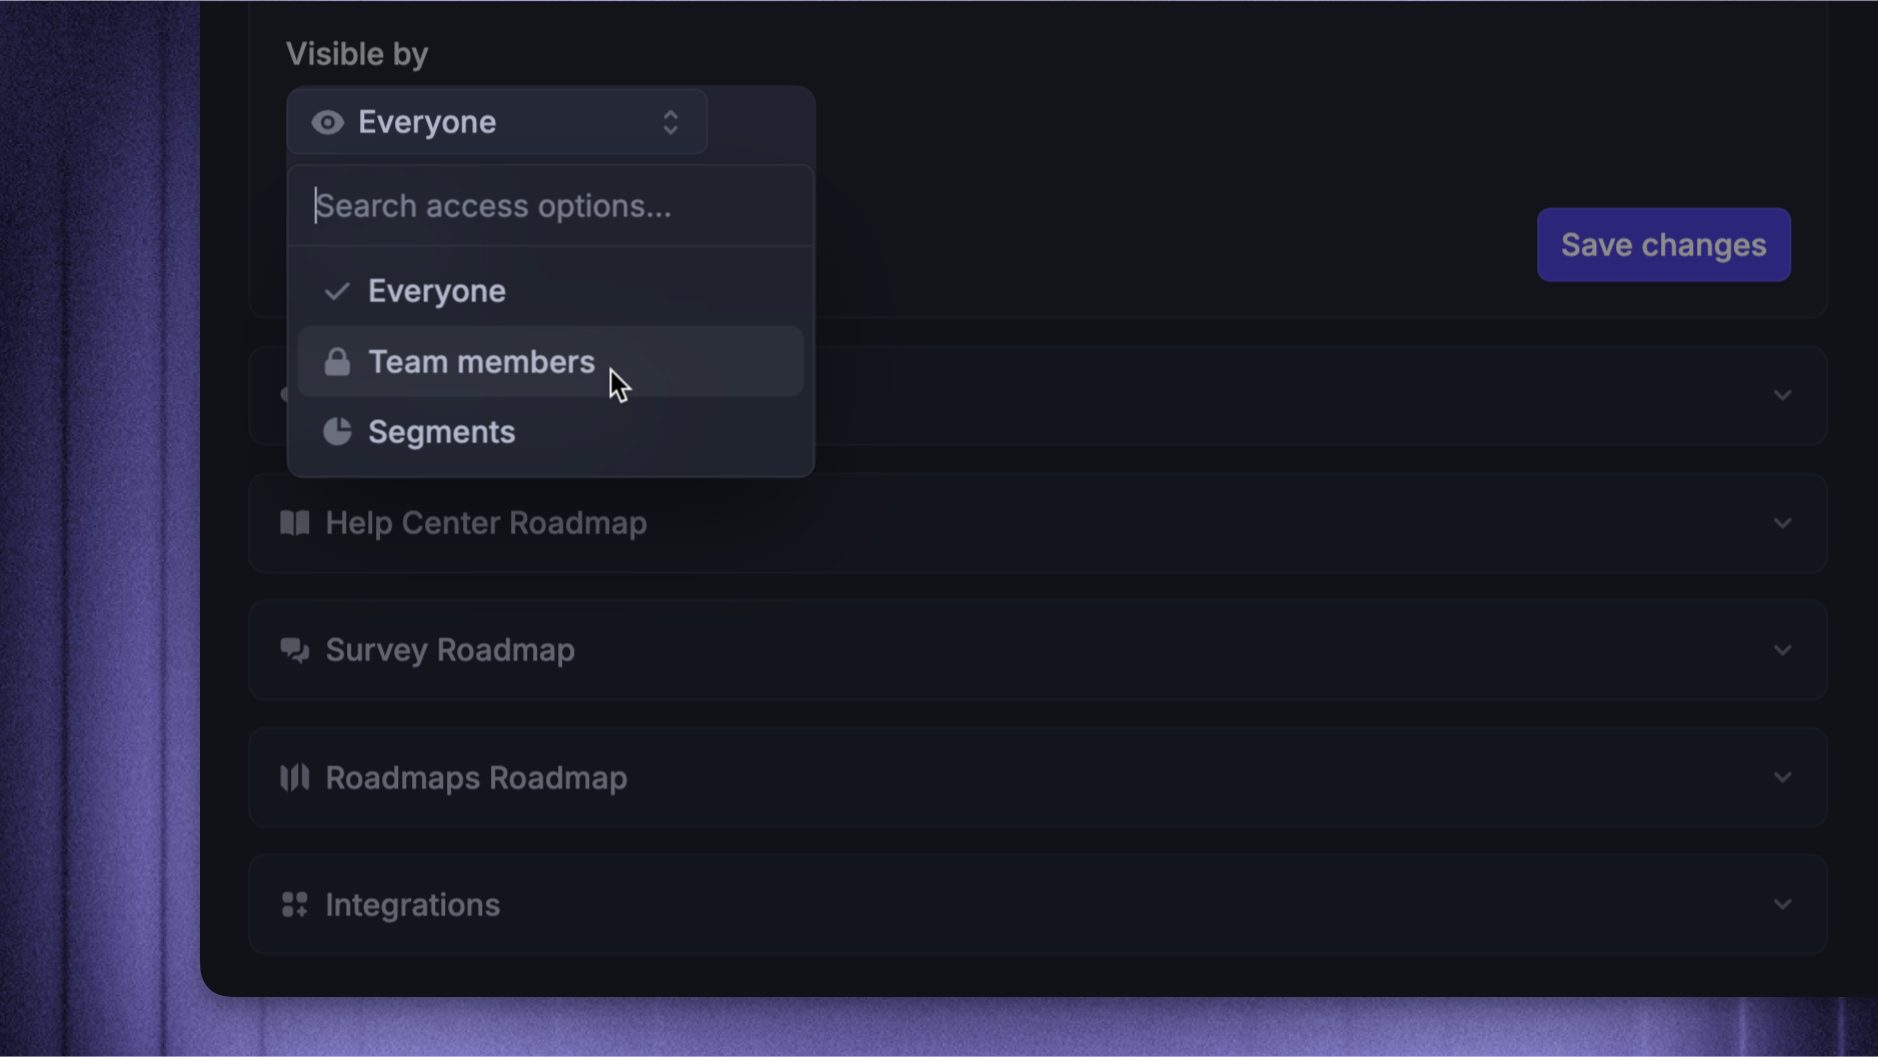The width and height of the screenshot is (1878, 1057).
Task: Expand the Roadmaps Roadmap chevron
Action: point(1782,777)
